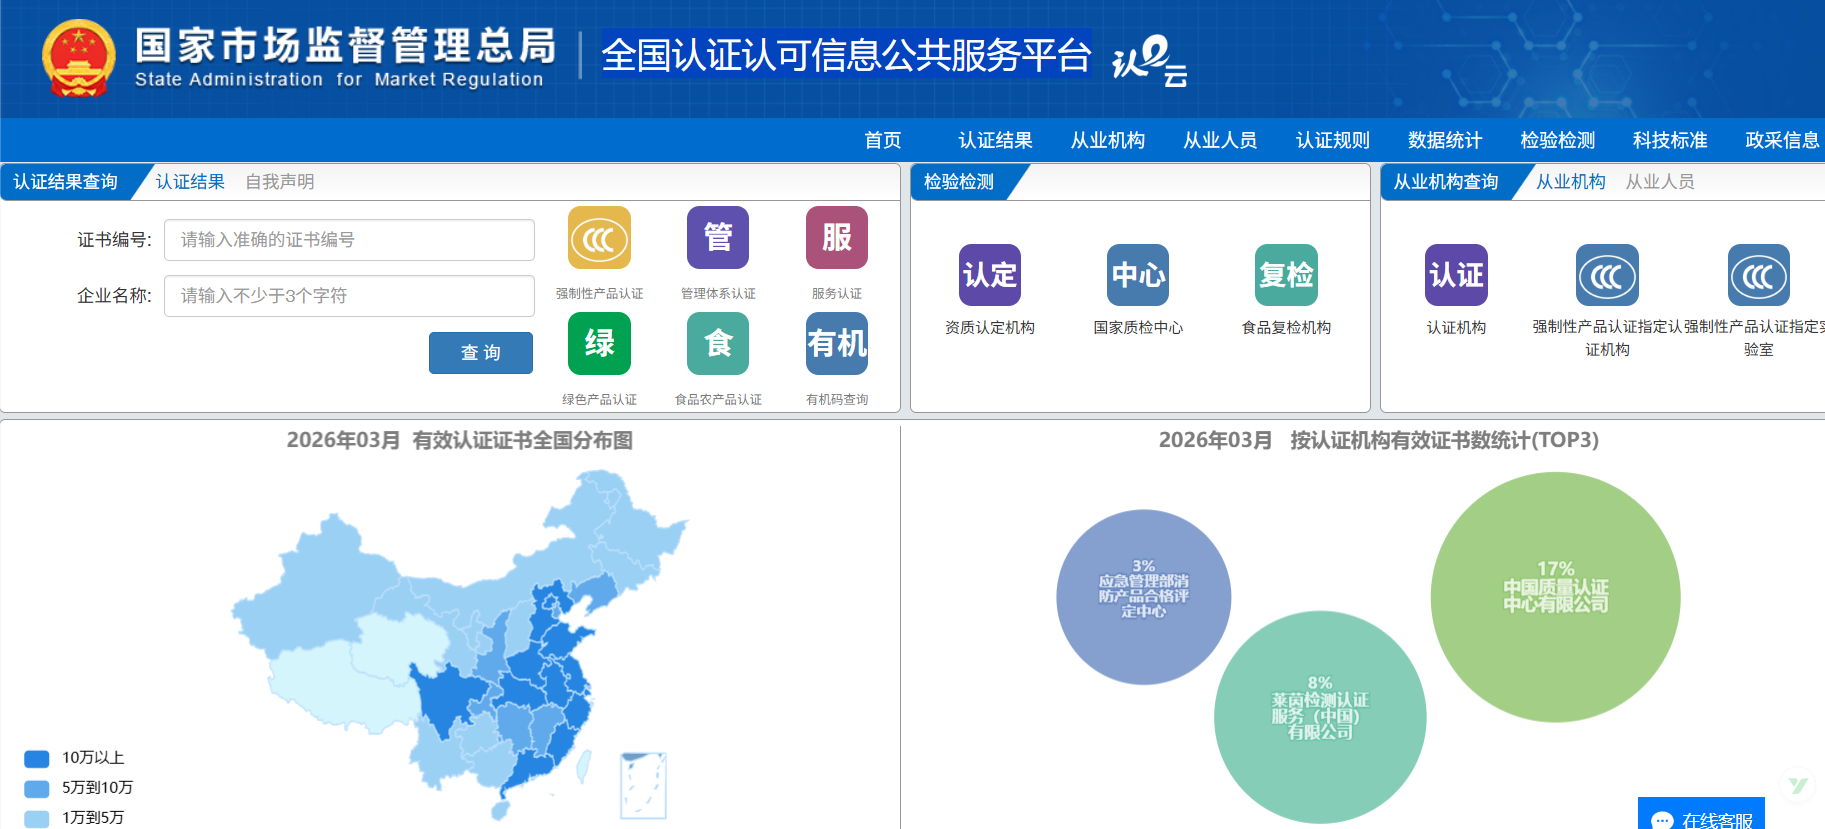1825x829 pixels.
Task: Open the 强制性产品认证 CCC icon
Action: click(599, 238)
